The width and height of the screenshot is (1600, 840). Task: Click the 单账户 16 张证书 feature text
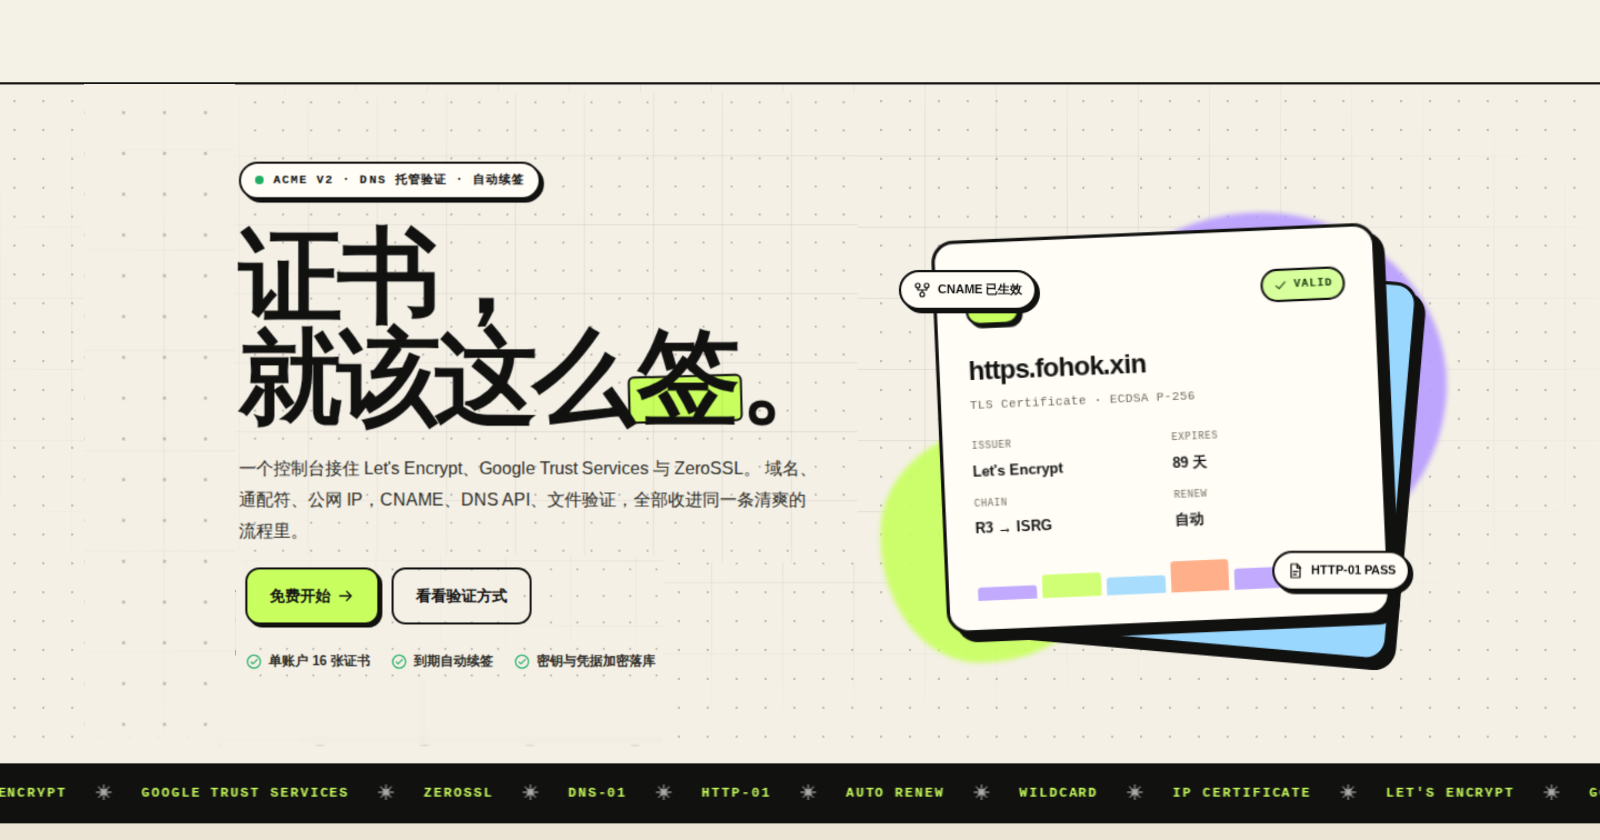319,661
